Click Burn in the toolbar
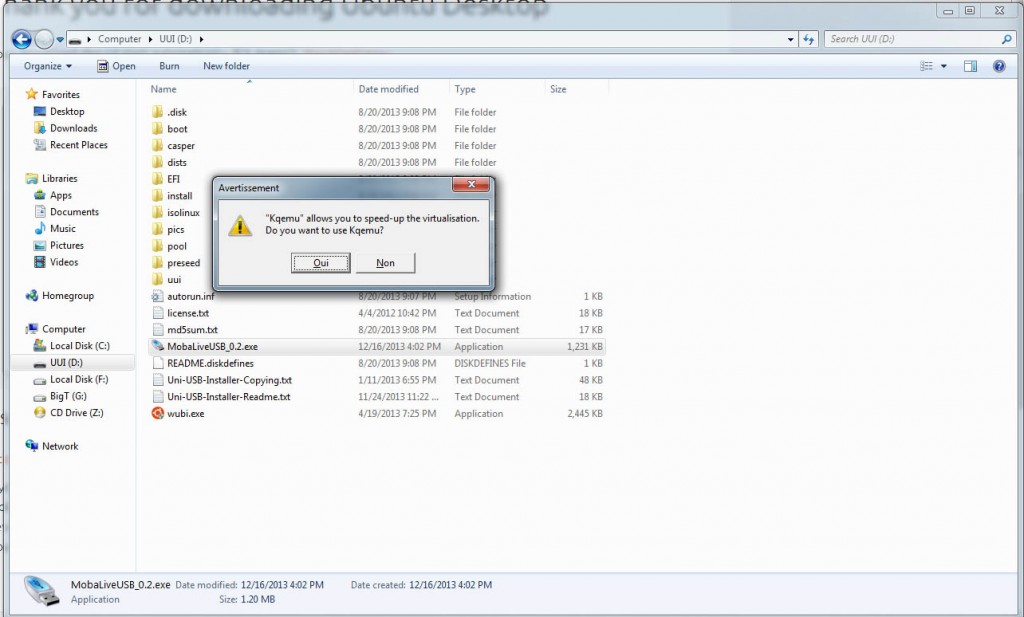The width and height of the screenshot is (1024, 617). click(x=169, y=66)
